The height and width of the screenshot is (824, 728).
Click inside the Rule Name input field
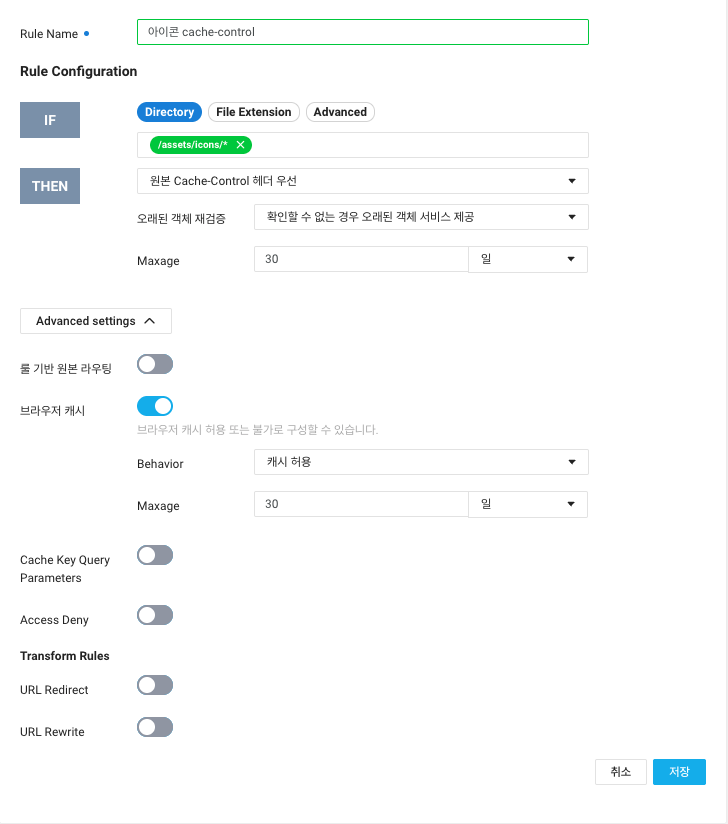point(362,31)
